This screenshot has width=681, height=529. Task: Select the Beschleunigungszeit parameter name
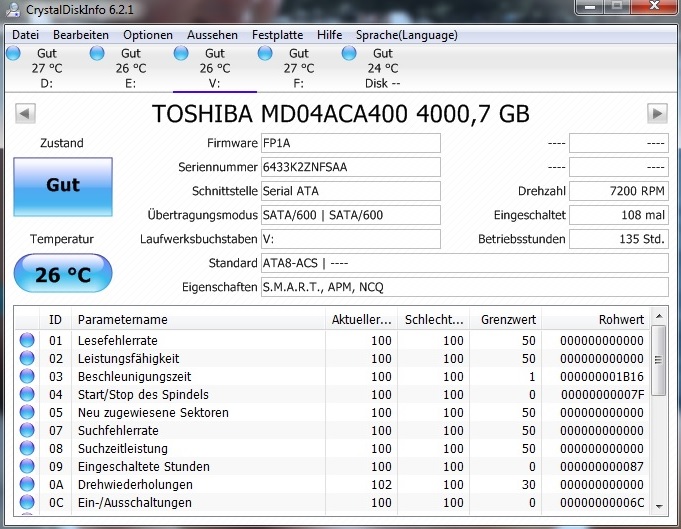pos(135,377)
